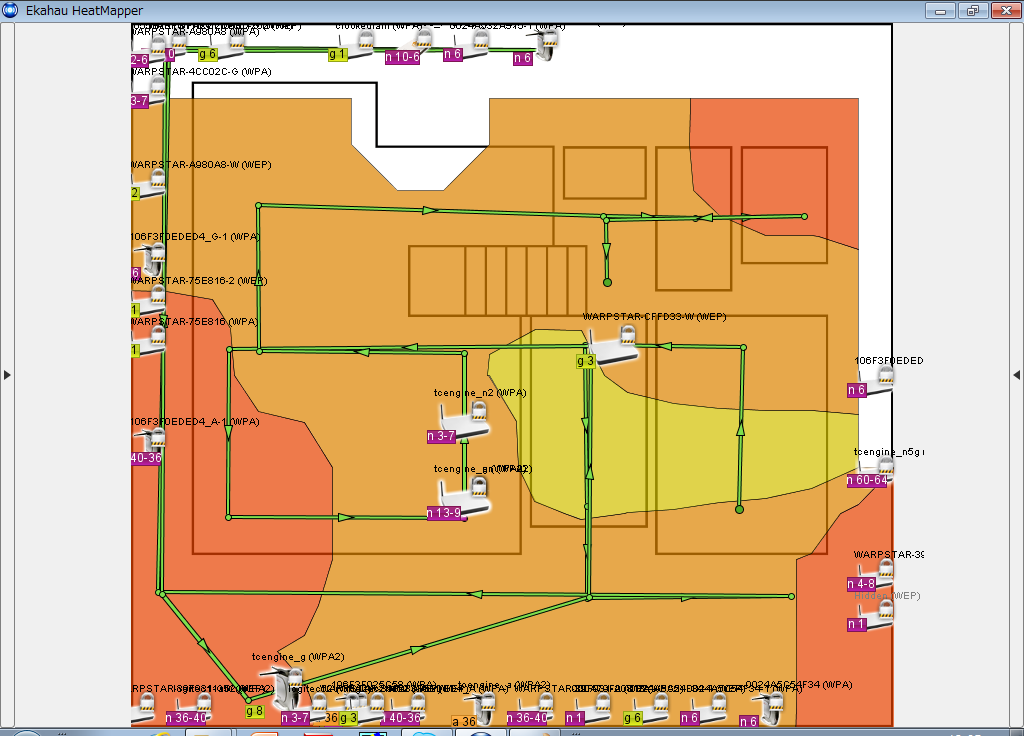Select the n 60-64 channel badge

tap(867, 480)
